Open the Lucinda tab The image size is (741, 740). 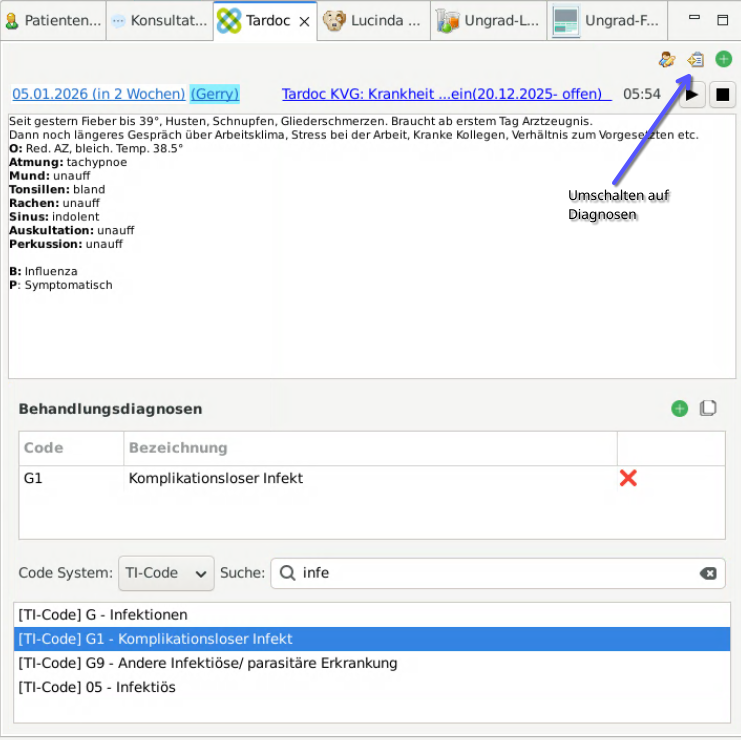click(375, 20)
